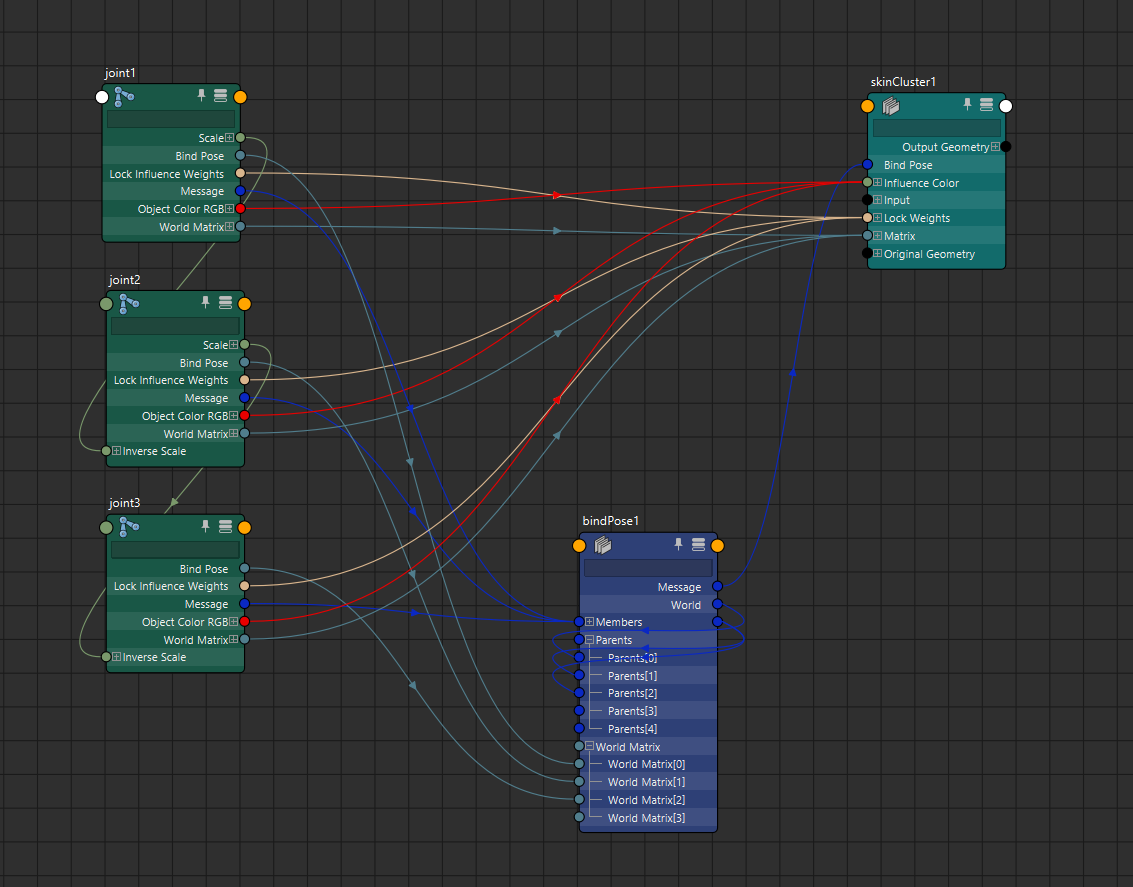This screenshot has width=1133, height=887.
Task: Pin the joint3 node in place
Action: 206,526
